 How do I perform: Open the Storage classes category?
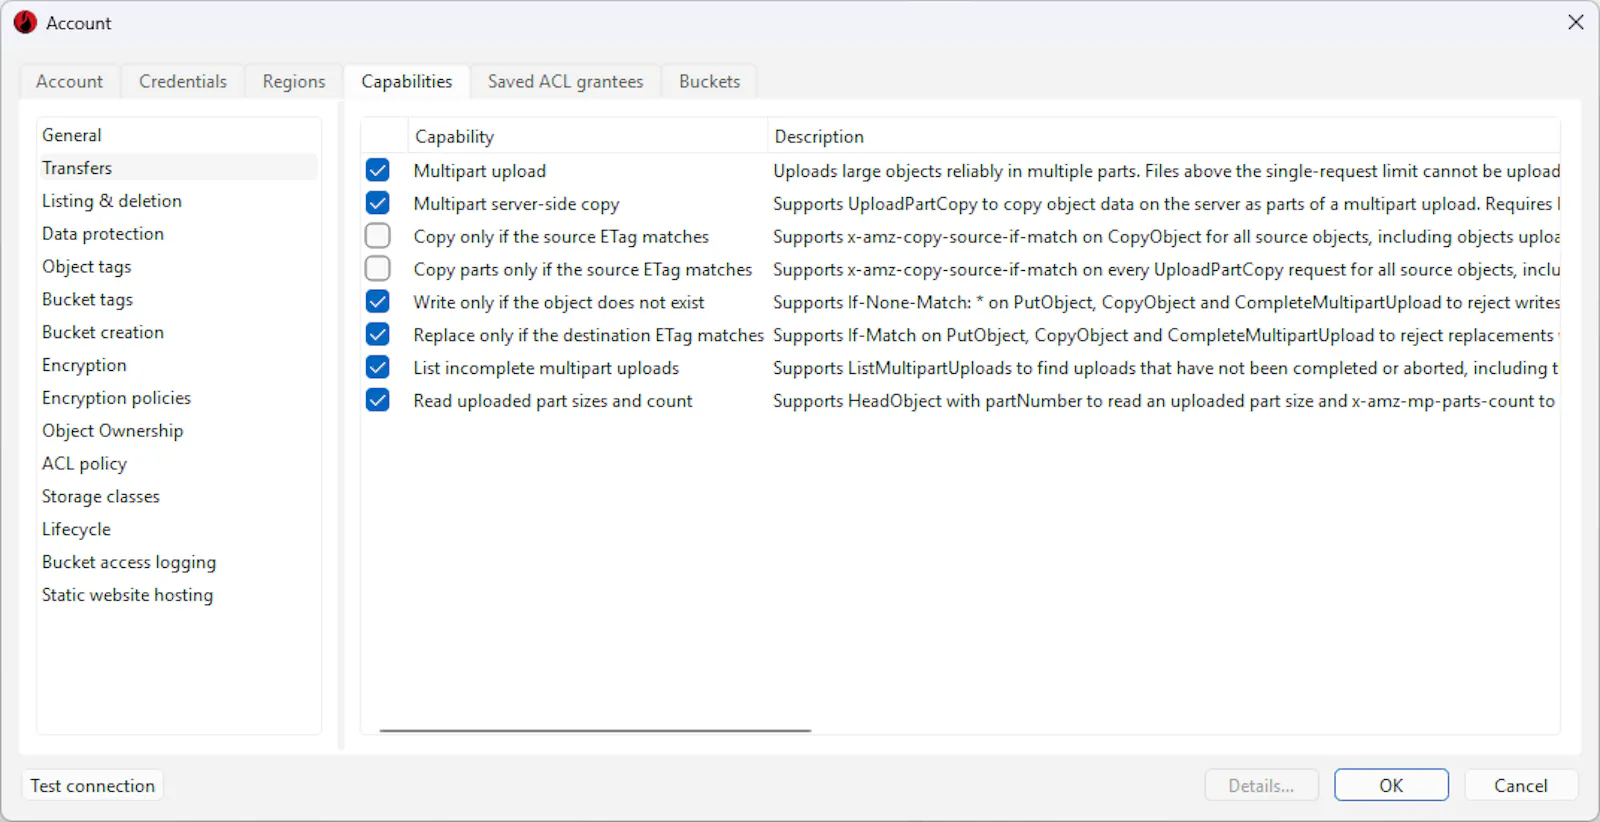[178, 497]
